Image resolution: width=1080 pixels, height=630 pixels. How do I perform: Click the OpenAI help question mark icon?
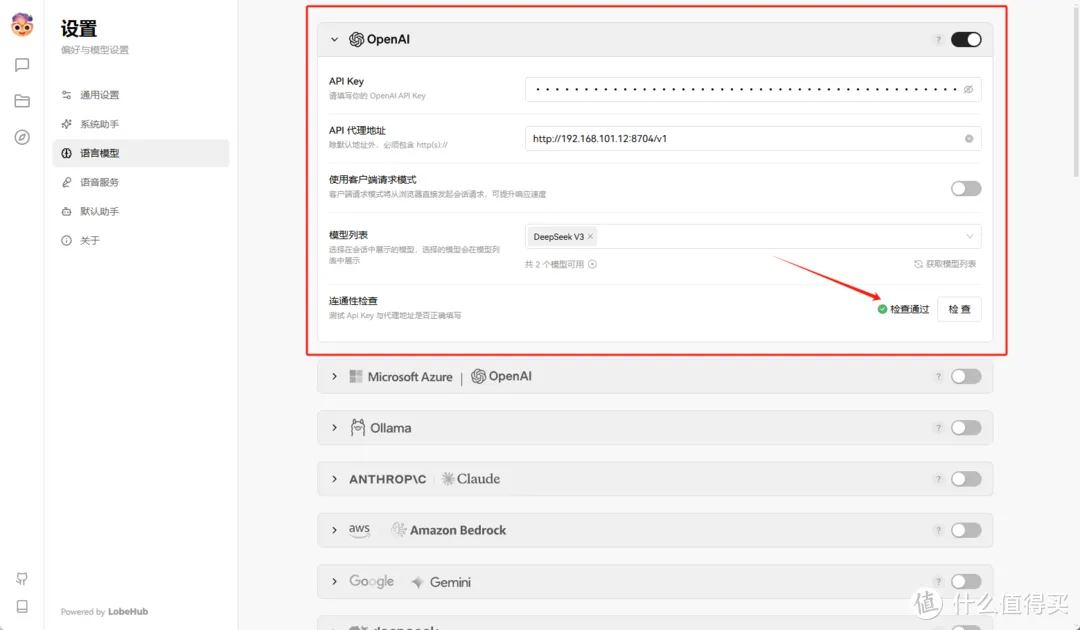pos(937,39)
